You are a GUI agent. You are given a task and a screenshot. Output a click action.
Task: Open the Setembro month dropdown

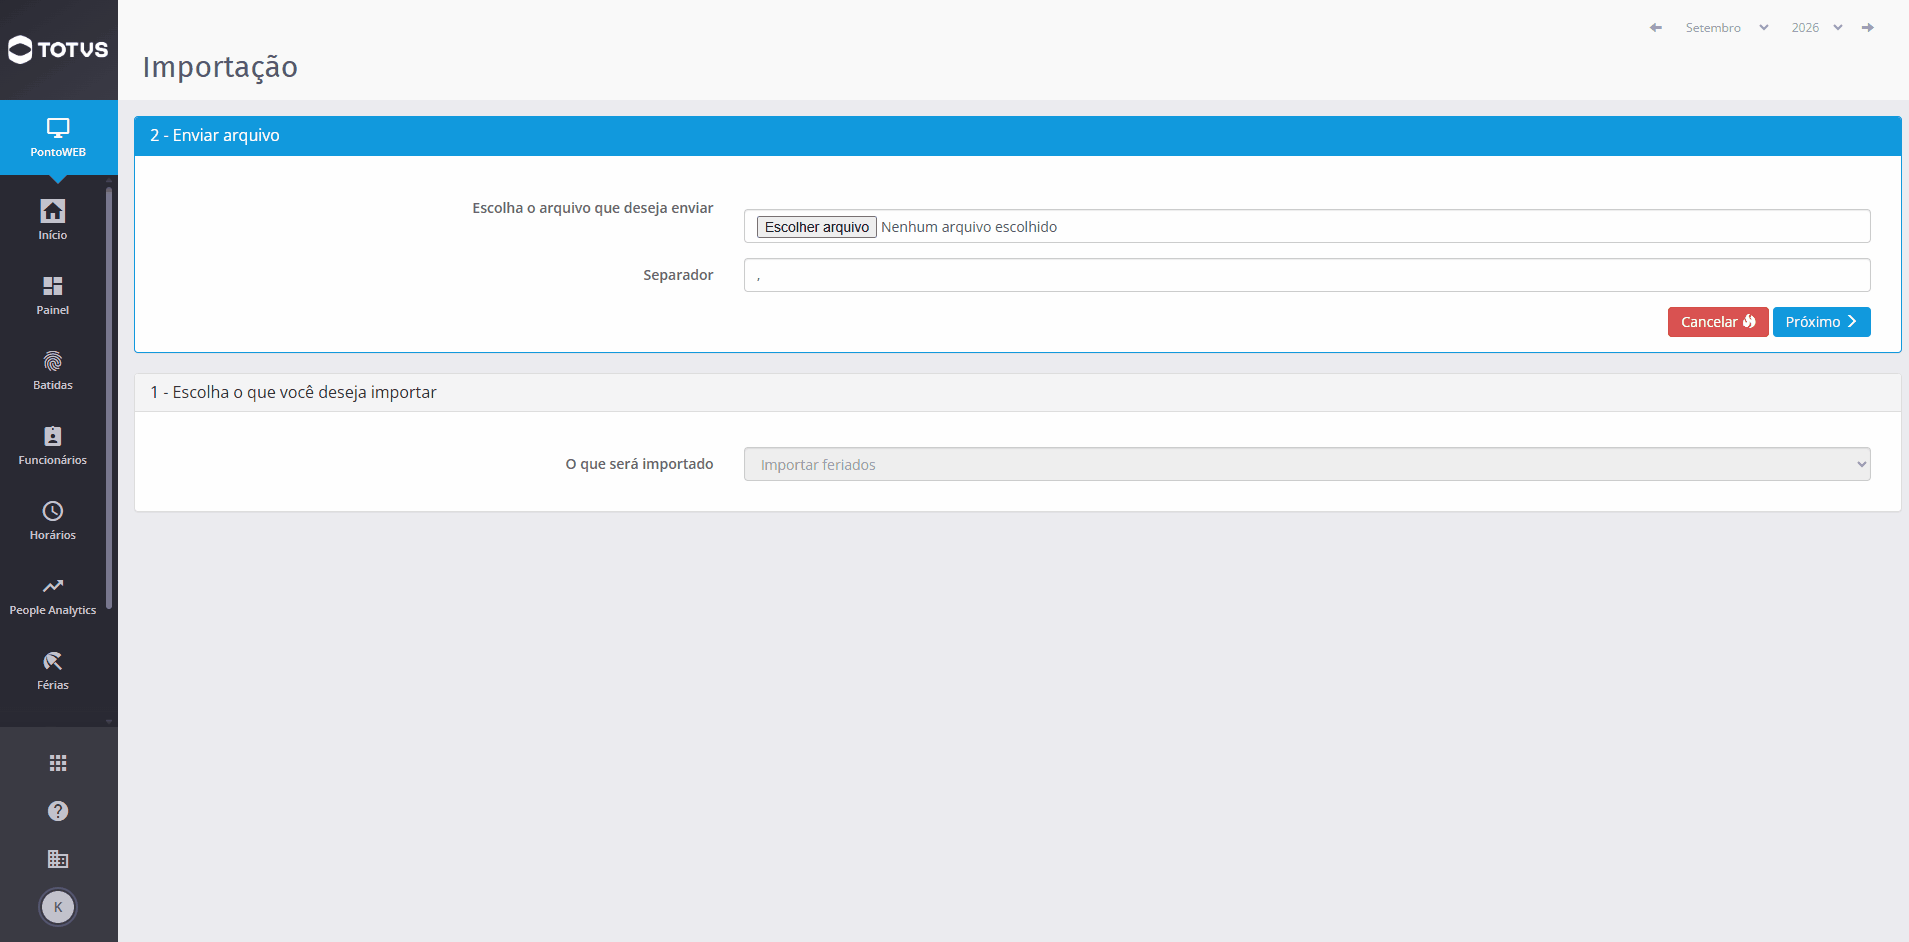click(x=1727, y=28)
